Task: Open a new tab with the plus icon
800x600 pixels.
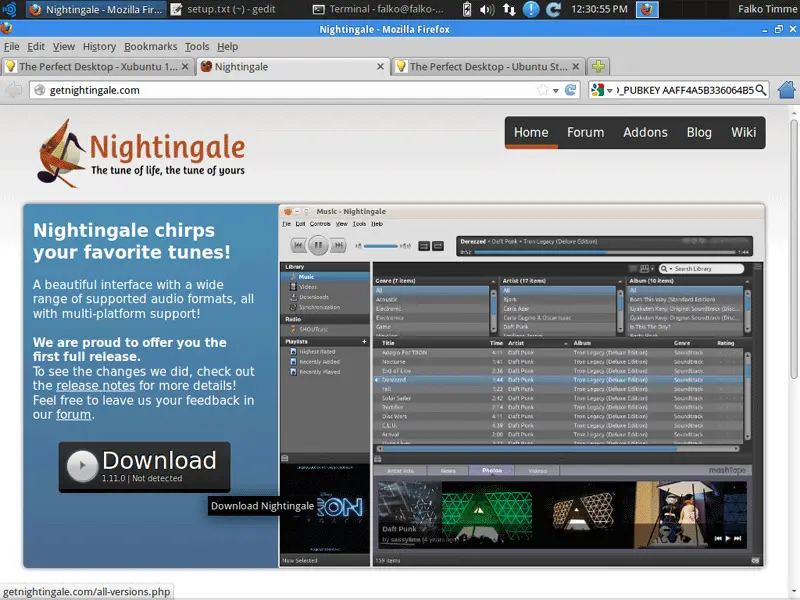Action: click(598, 66)
